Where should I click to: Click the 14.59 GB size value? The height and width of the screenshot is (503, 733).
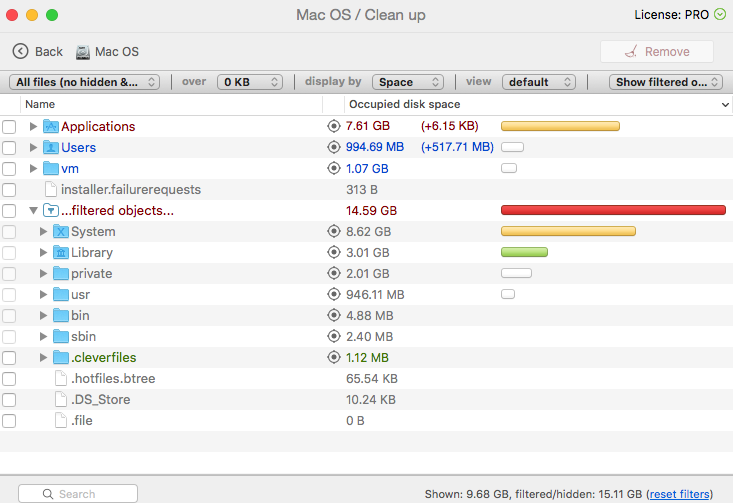[x=371, y=211]
